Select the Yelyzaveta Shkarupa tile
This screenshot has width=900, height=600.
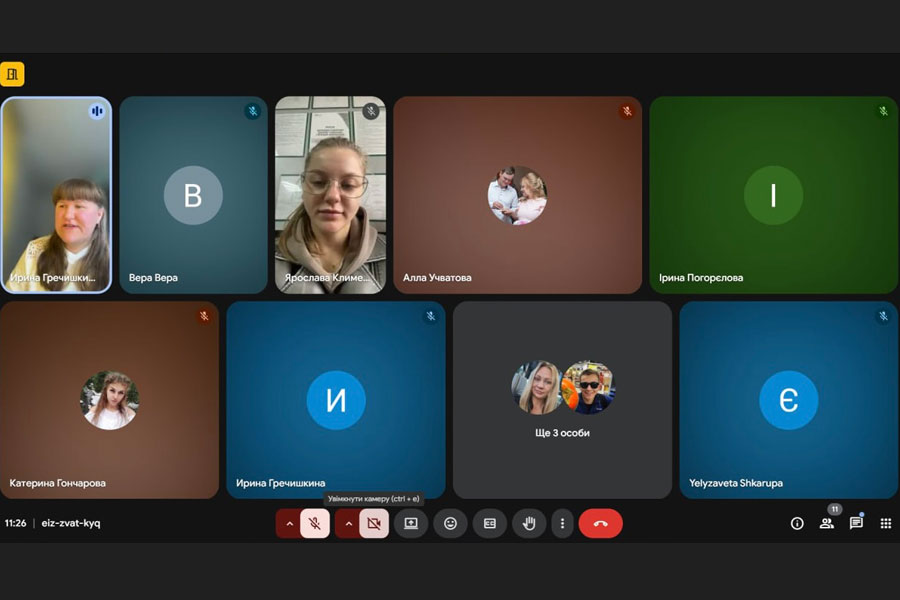click(x=789, y=400)
